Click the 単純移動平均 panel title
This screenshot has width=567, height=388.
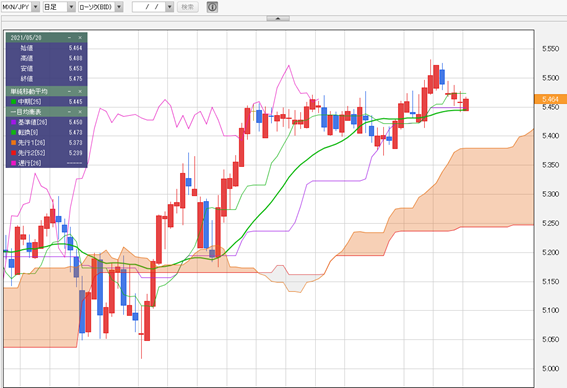29,91
